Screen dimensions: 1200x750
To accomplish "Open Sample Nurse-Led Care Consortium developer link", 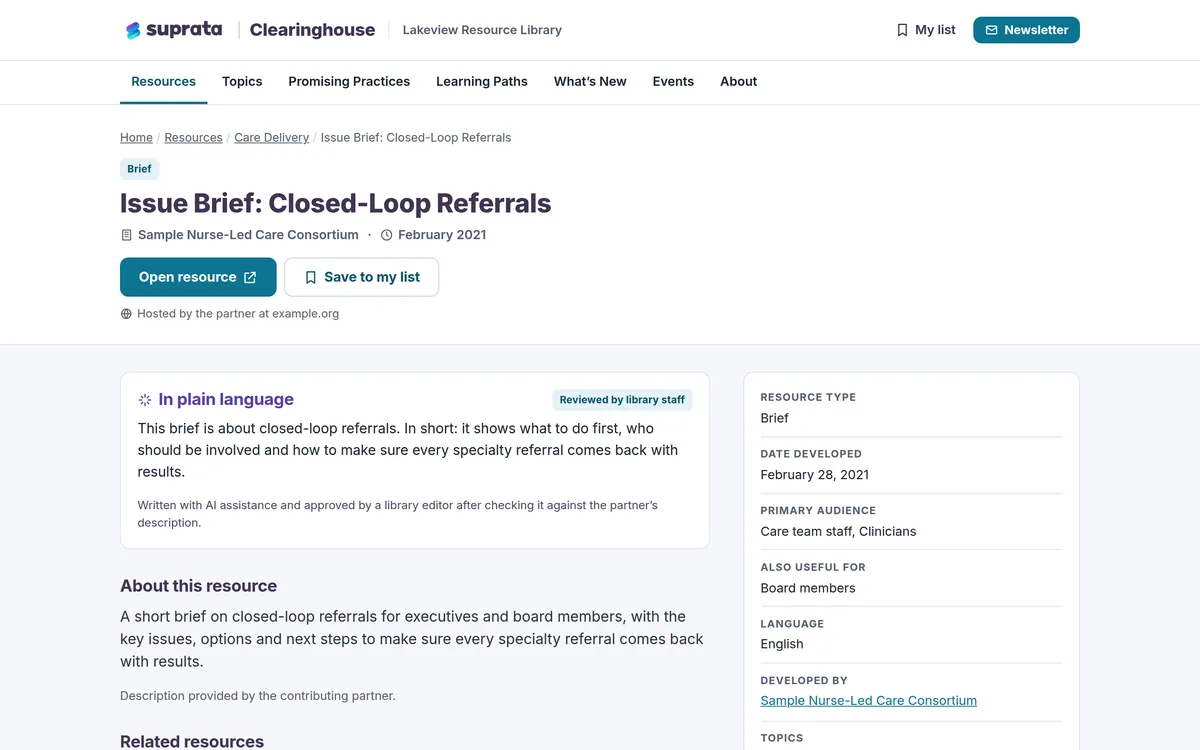I will (x=869, y=701).
